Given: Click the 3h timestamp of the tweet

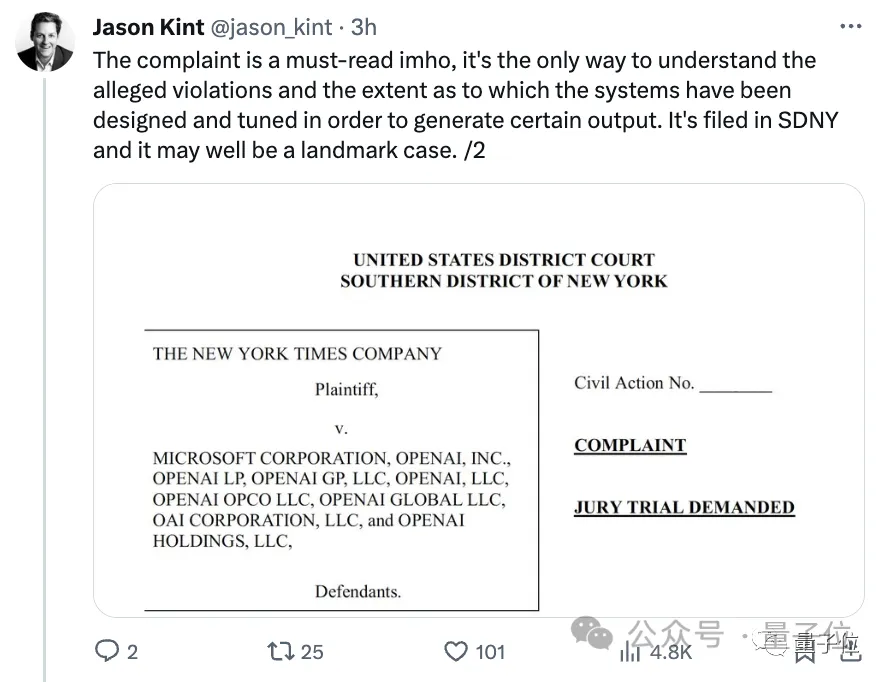Looking at the screenshot, I should point(363,27).
